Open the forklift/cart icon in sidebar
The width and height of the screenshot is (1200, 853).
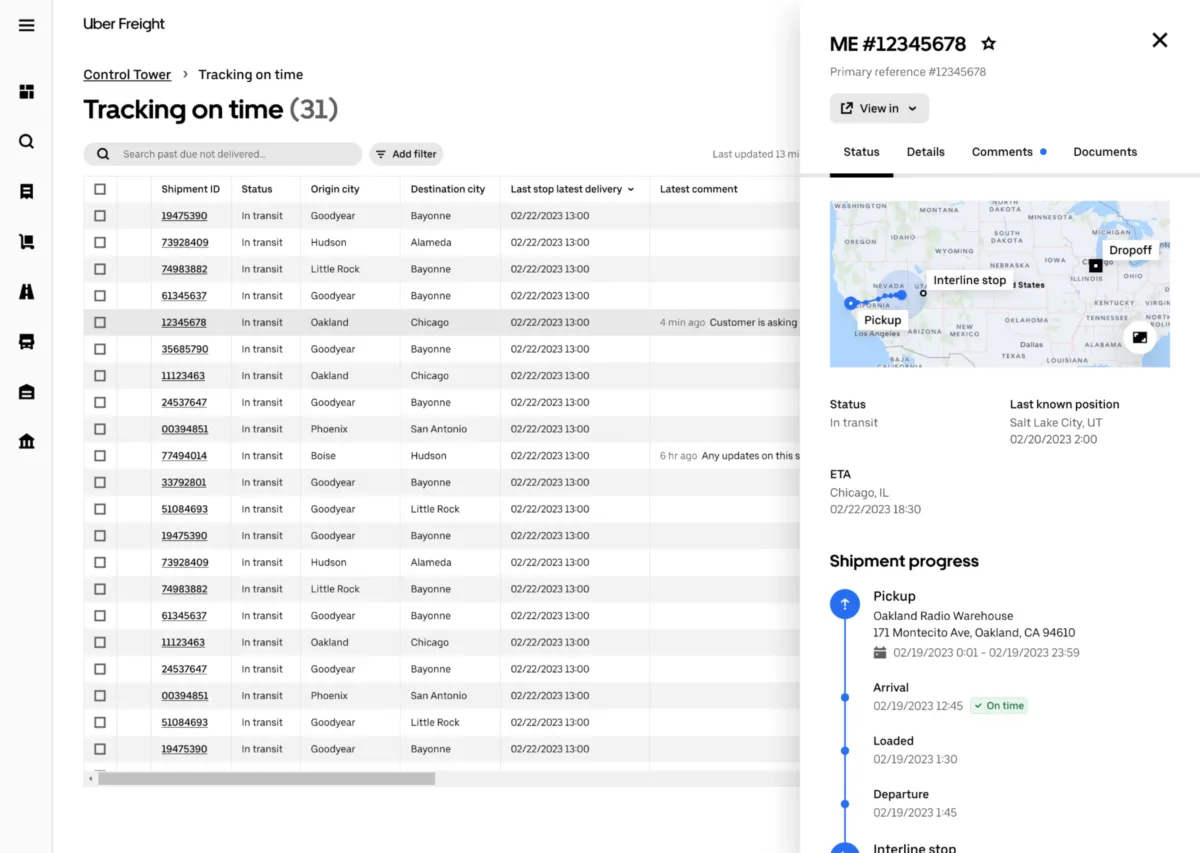click(27, 241)
